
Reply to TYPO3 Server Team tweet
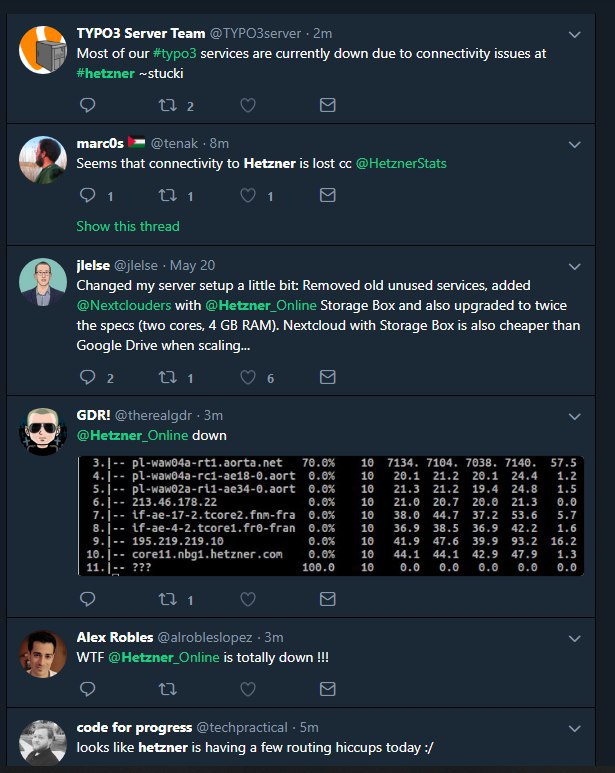[x=87, y=104]
